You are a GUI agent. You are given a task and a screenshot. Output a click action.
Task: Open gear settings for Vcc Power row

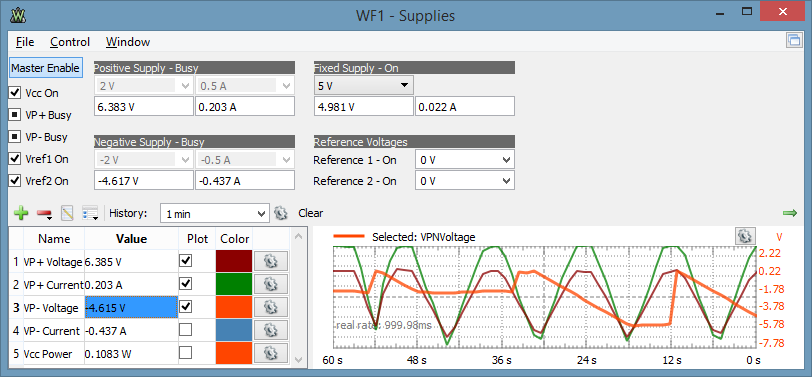270,353
